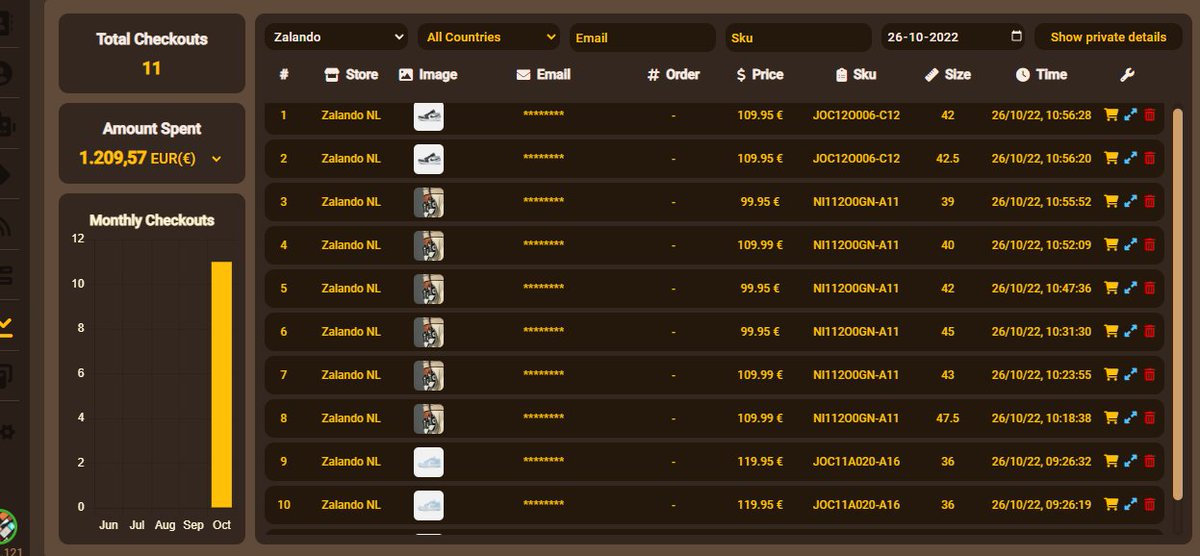Delete the size 42.5 checkout entry
This screenshot has width=1200, height=556.
[1149, 158]
